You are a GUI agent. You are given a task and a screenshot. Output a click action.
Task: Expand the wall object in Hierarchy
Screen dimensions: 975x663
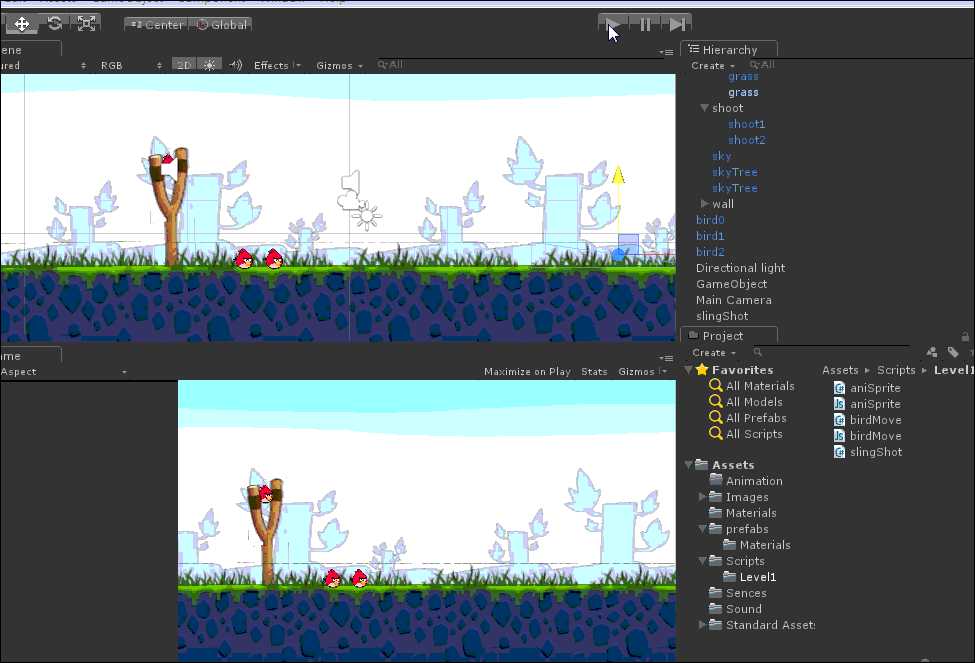pos(705,203)
